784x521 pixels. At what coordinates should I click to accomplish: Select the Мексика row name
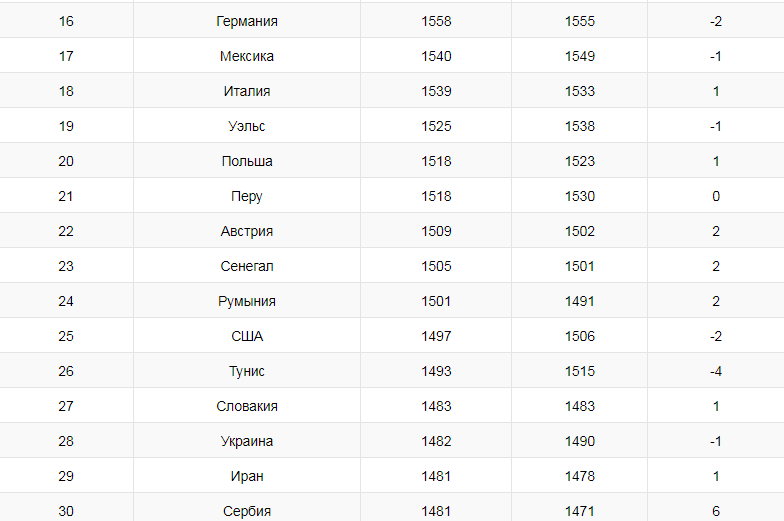point(247,56)
